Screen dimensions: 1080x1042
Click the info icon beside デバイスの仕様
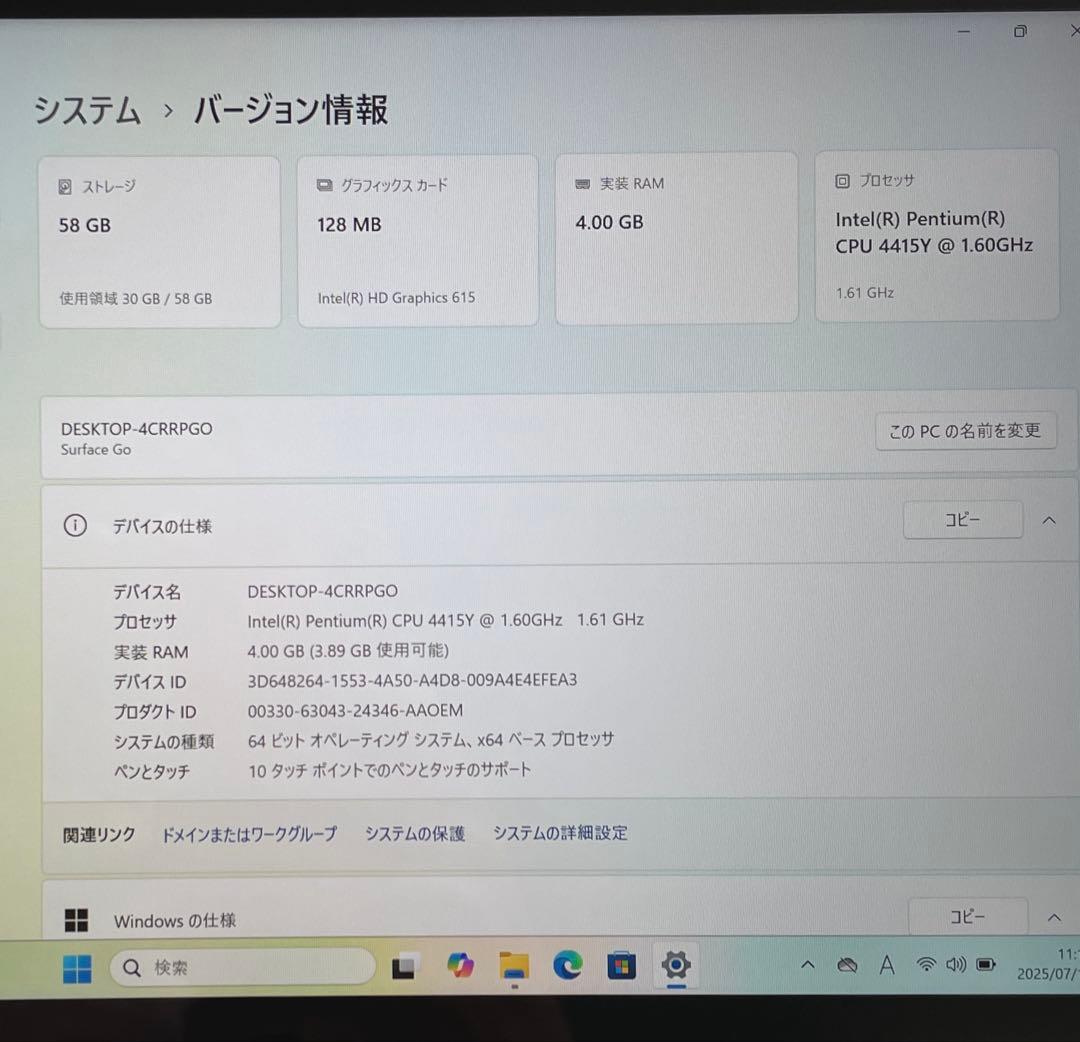pos(75,525)
